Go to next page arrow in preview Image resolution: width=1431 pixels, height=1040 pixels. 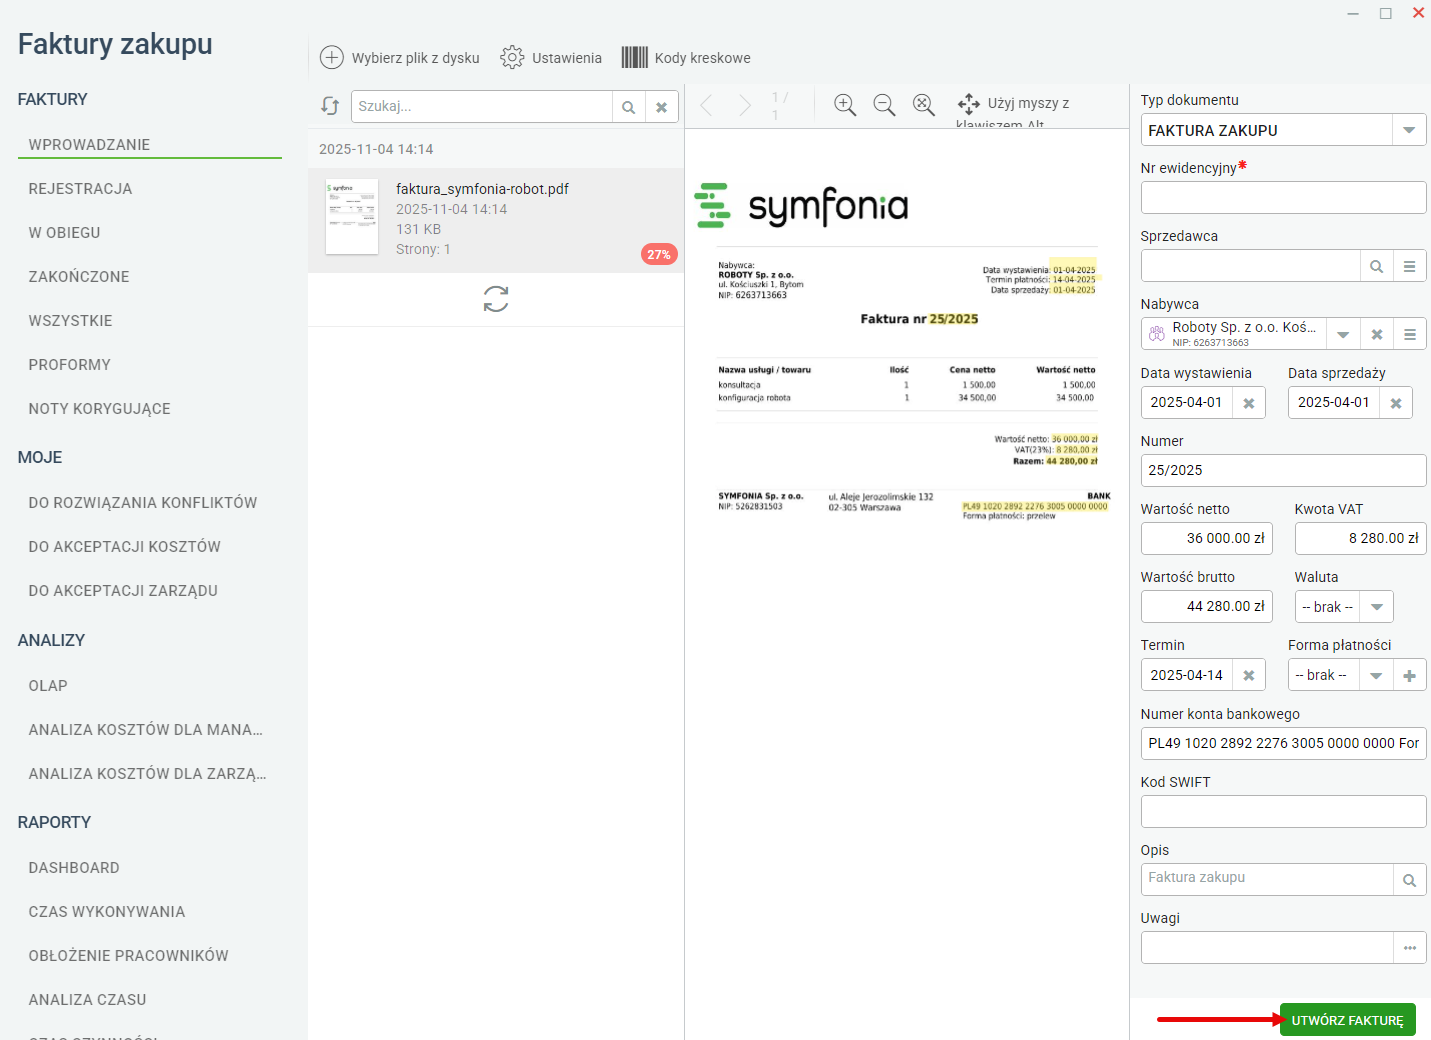click(745, 105)
